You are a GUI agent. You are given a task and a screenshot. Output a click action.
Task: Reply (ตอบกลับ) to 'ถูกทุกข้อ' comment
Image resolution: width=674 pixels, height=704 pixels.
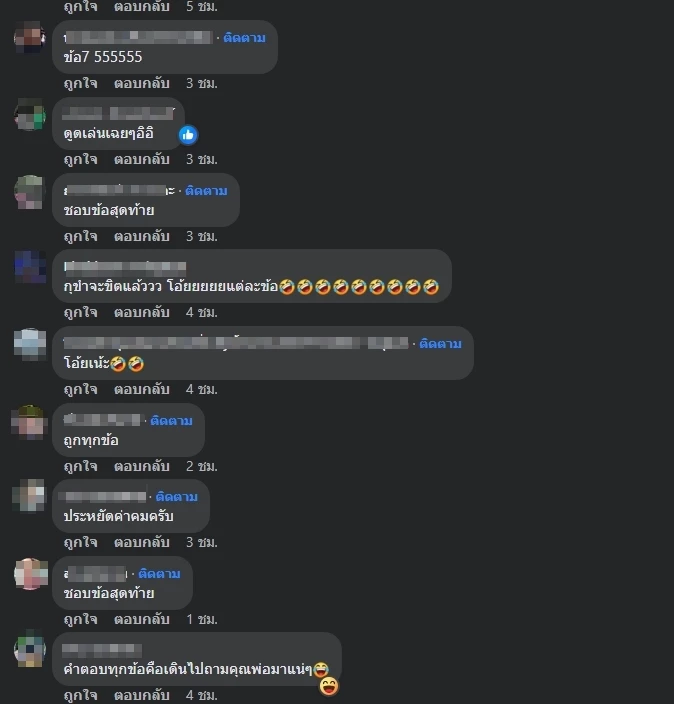coord(141,466)
